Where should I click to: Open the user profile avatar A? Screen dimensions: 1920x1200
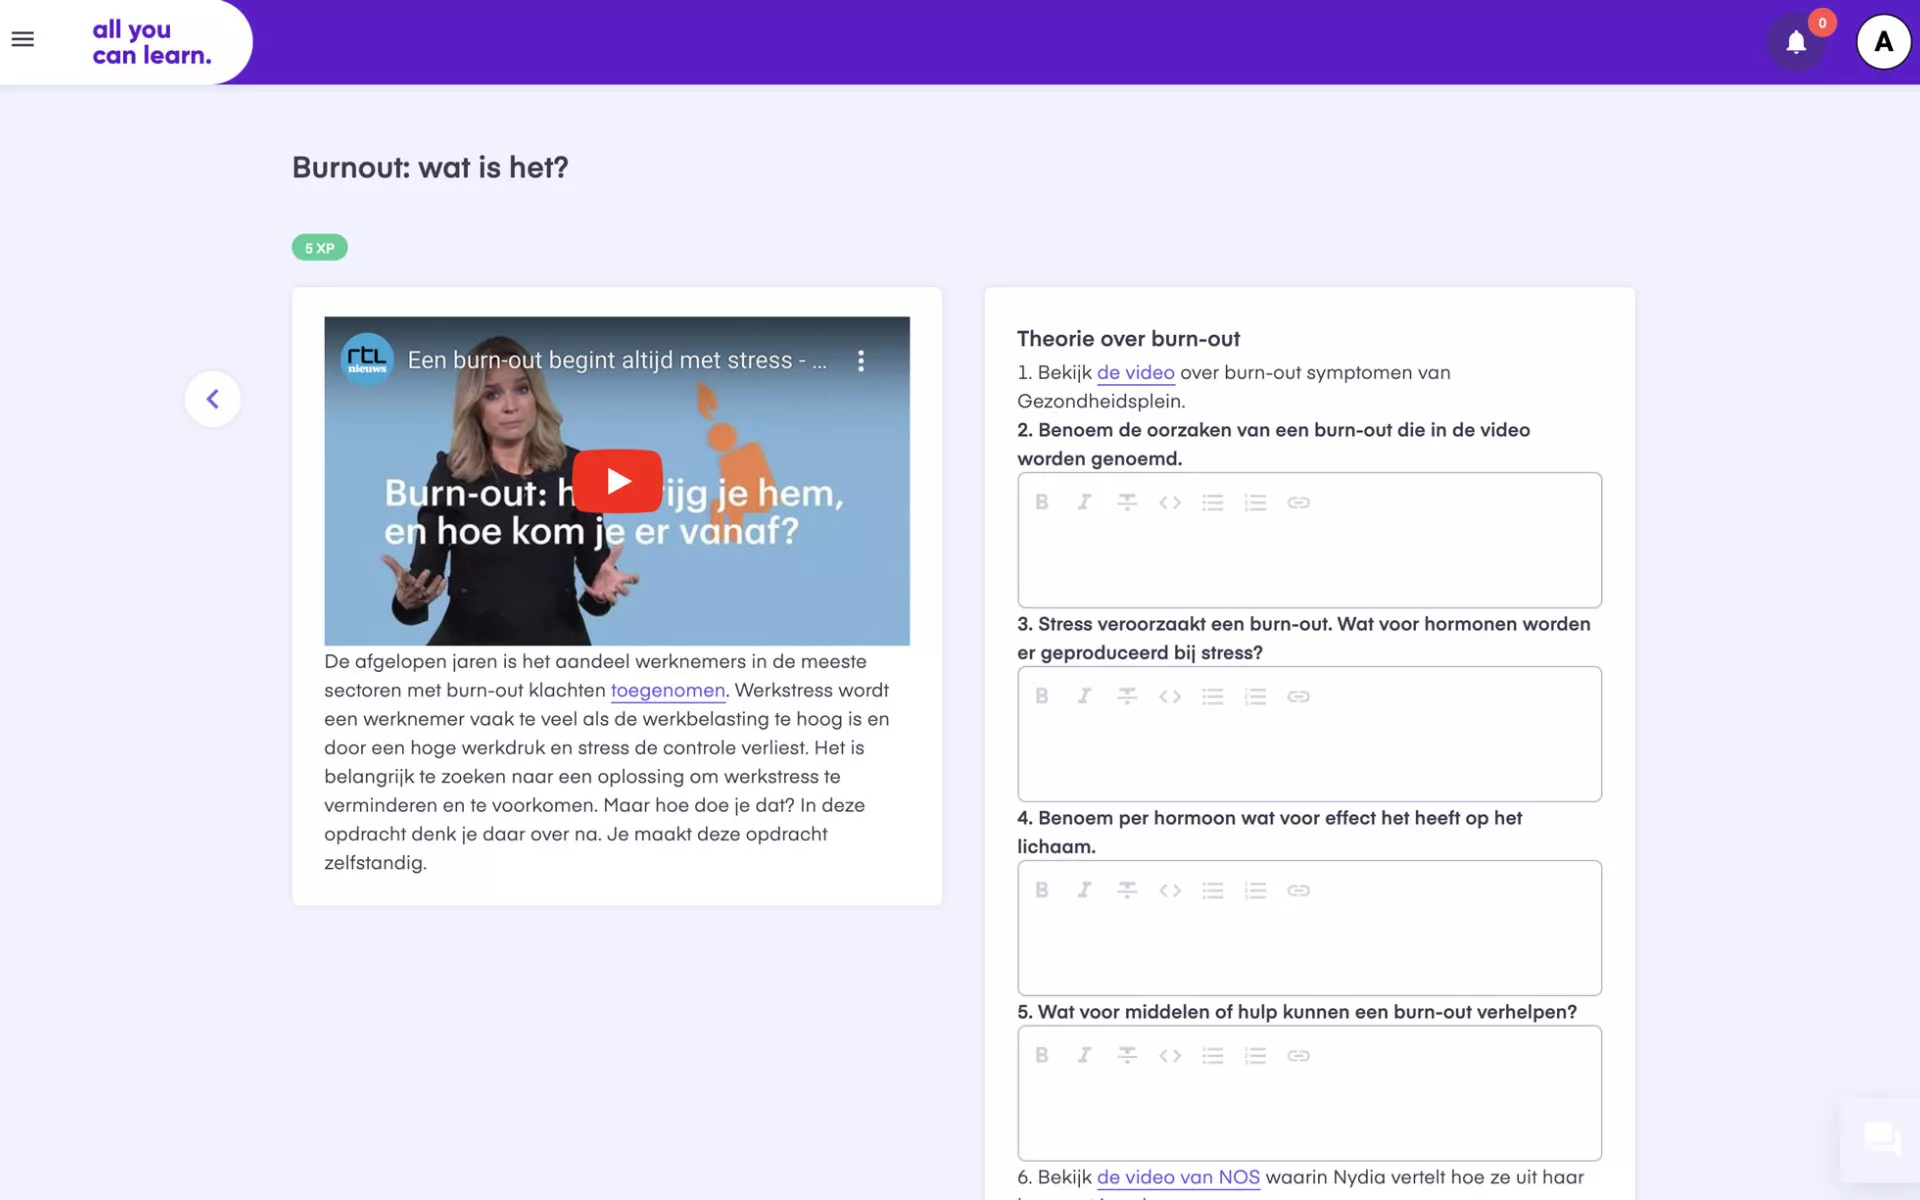(x=1883, y=42)
